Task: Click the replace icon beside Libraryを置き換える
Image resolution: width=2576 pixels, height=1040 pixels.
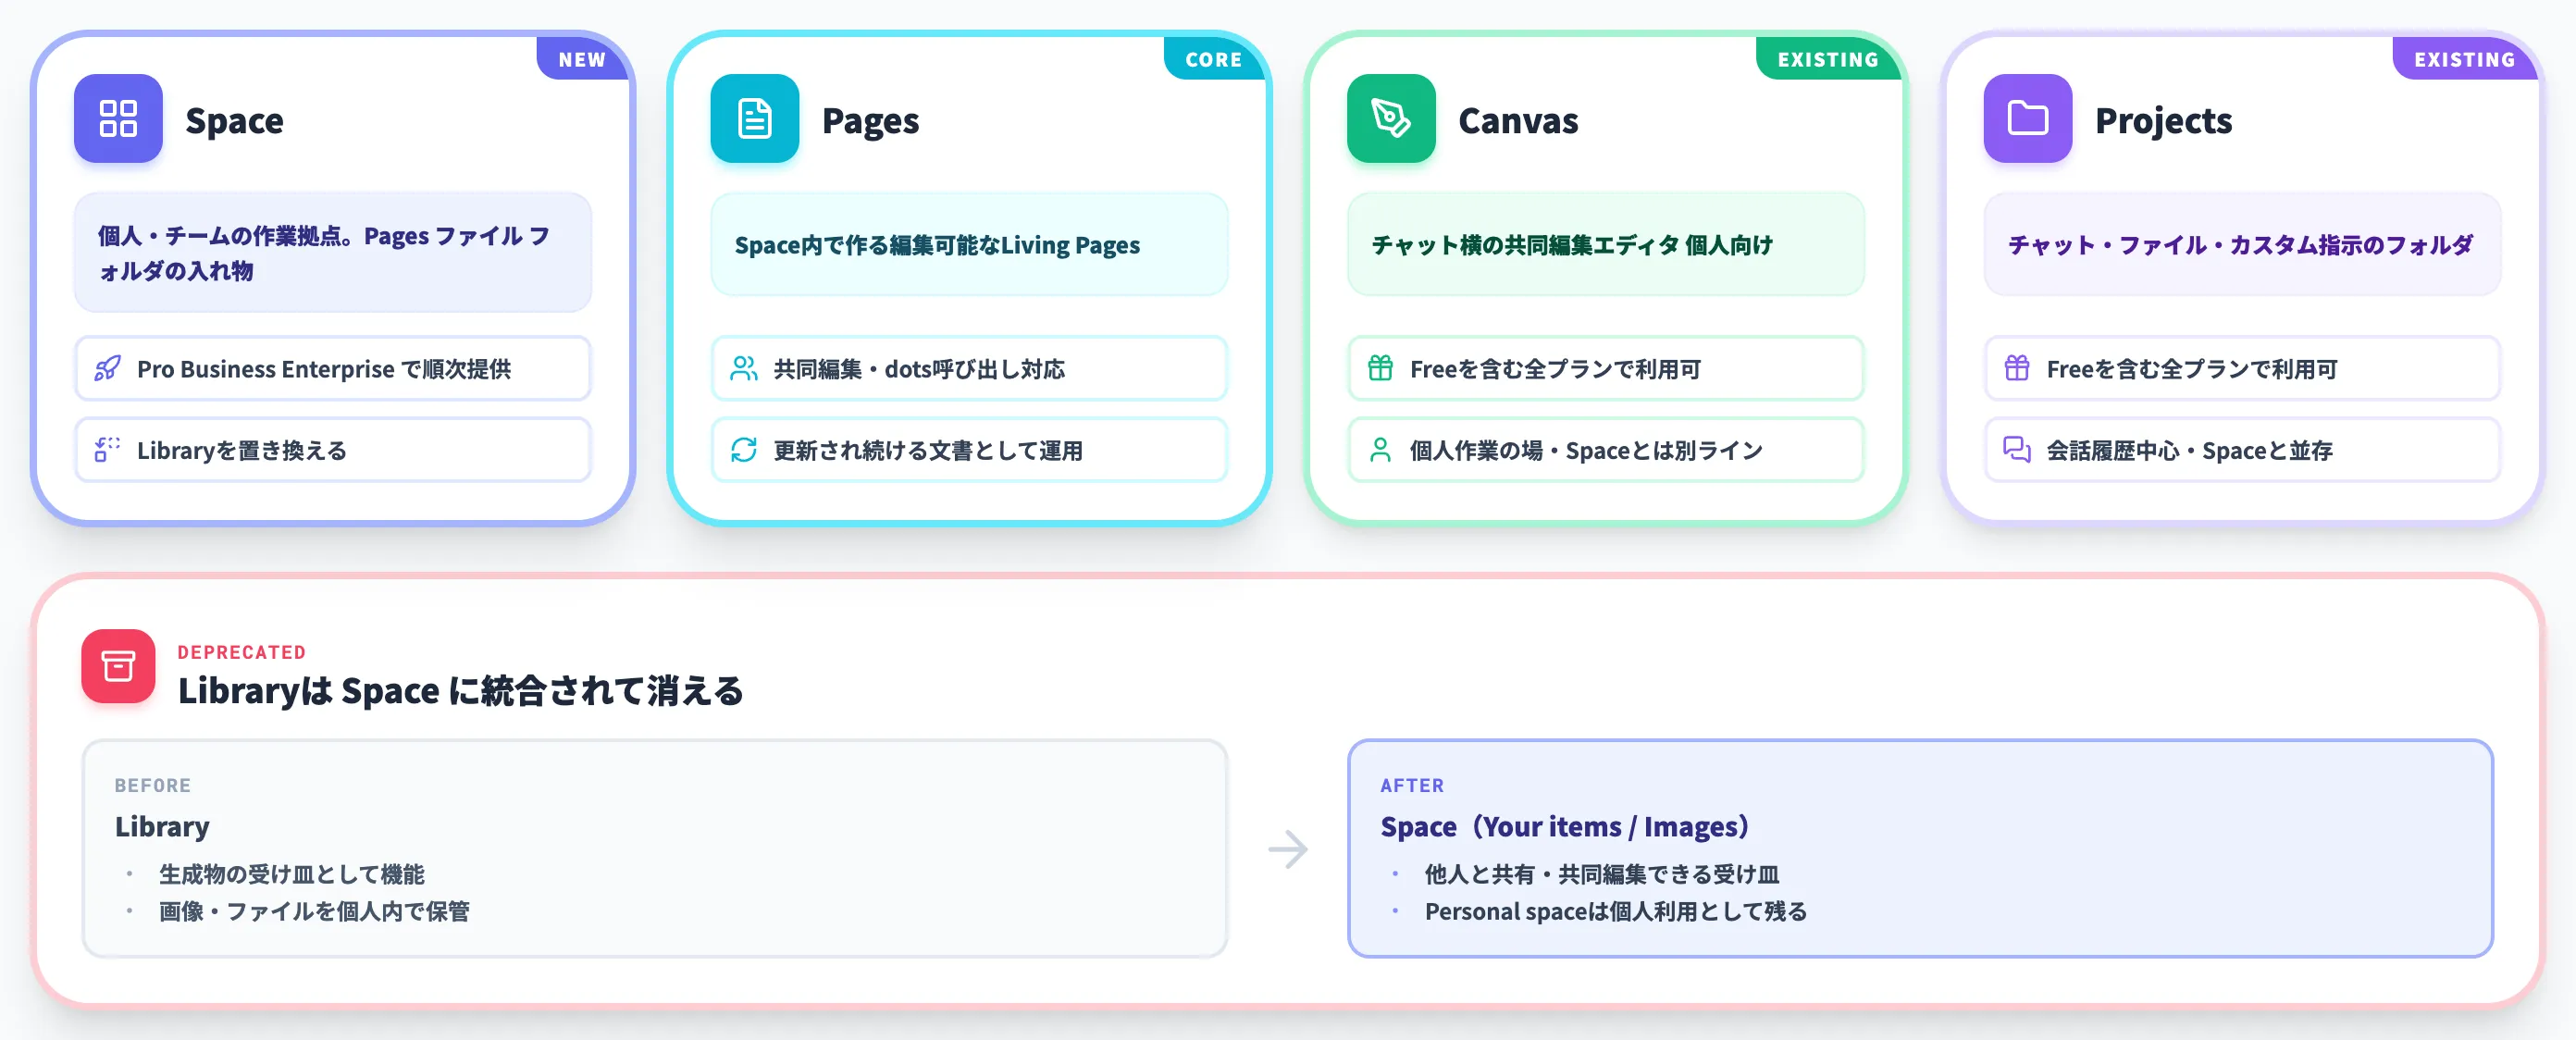Action: (107, 450)
